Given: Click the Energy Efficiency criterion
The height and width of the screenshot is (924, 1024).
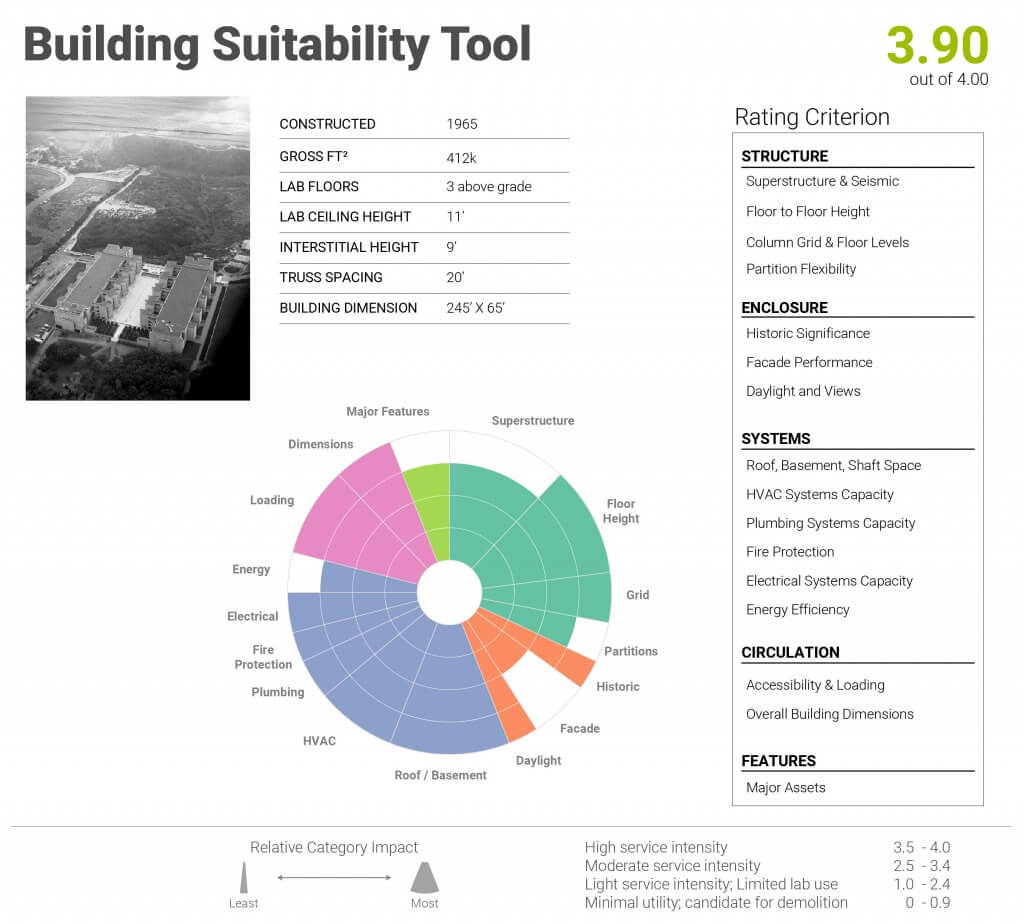Looking at the screenshot, I should pyautogui.click(x=798, y=609).
